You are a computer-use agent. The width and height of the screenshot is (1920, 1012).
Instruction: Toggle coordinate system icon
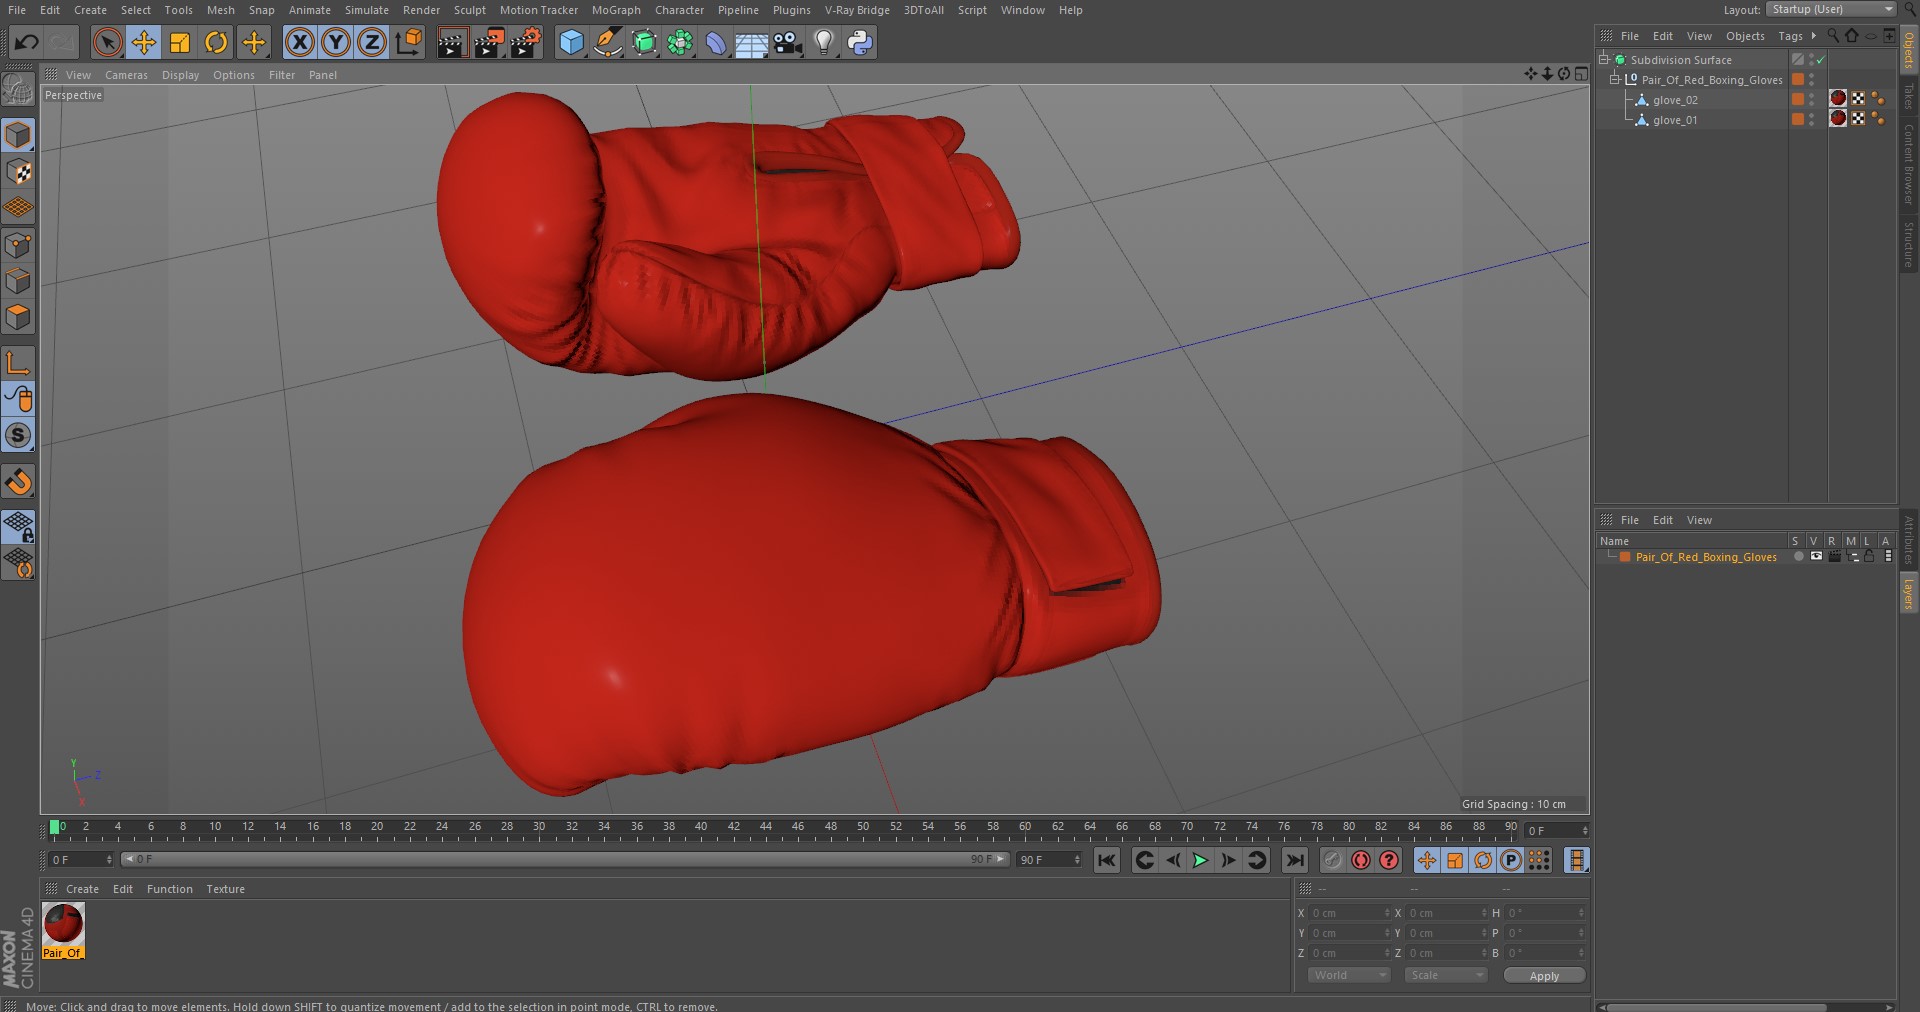point(409,42)
